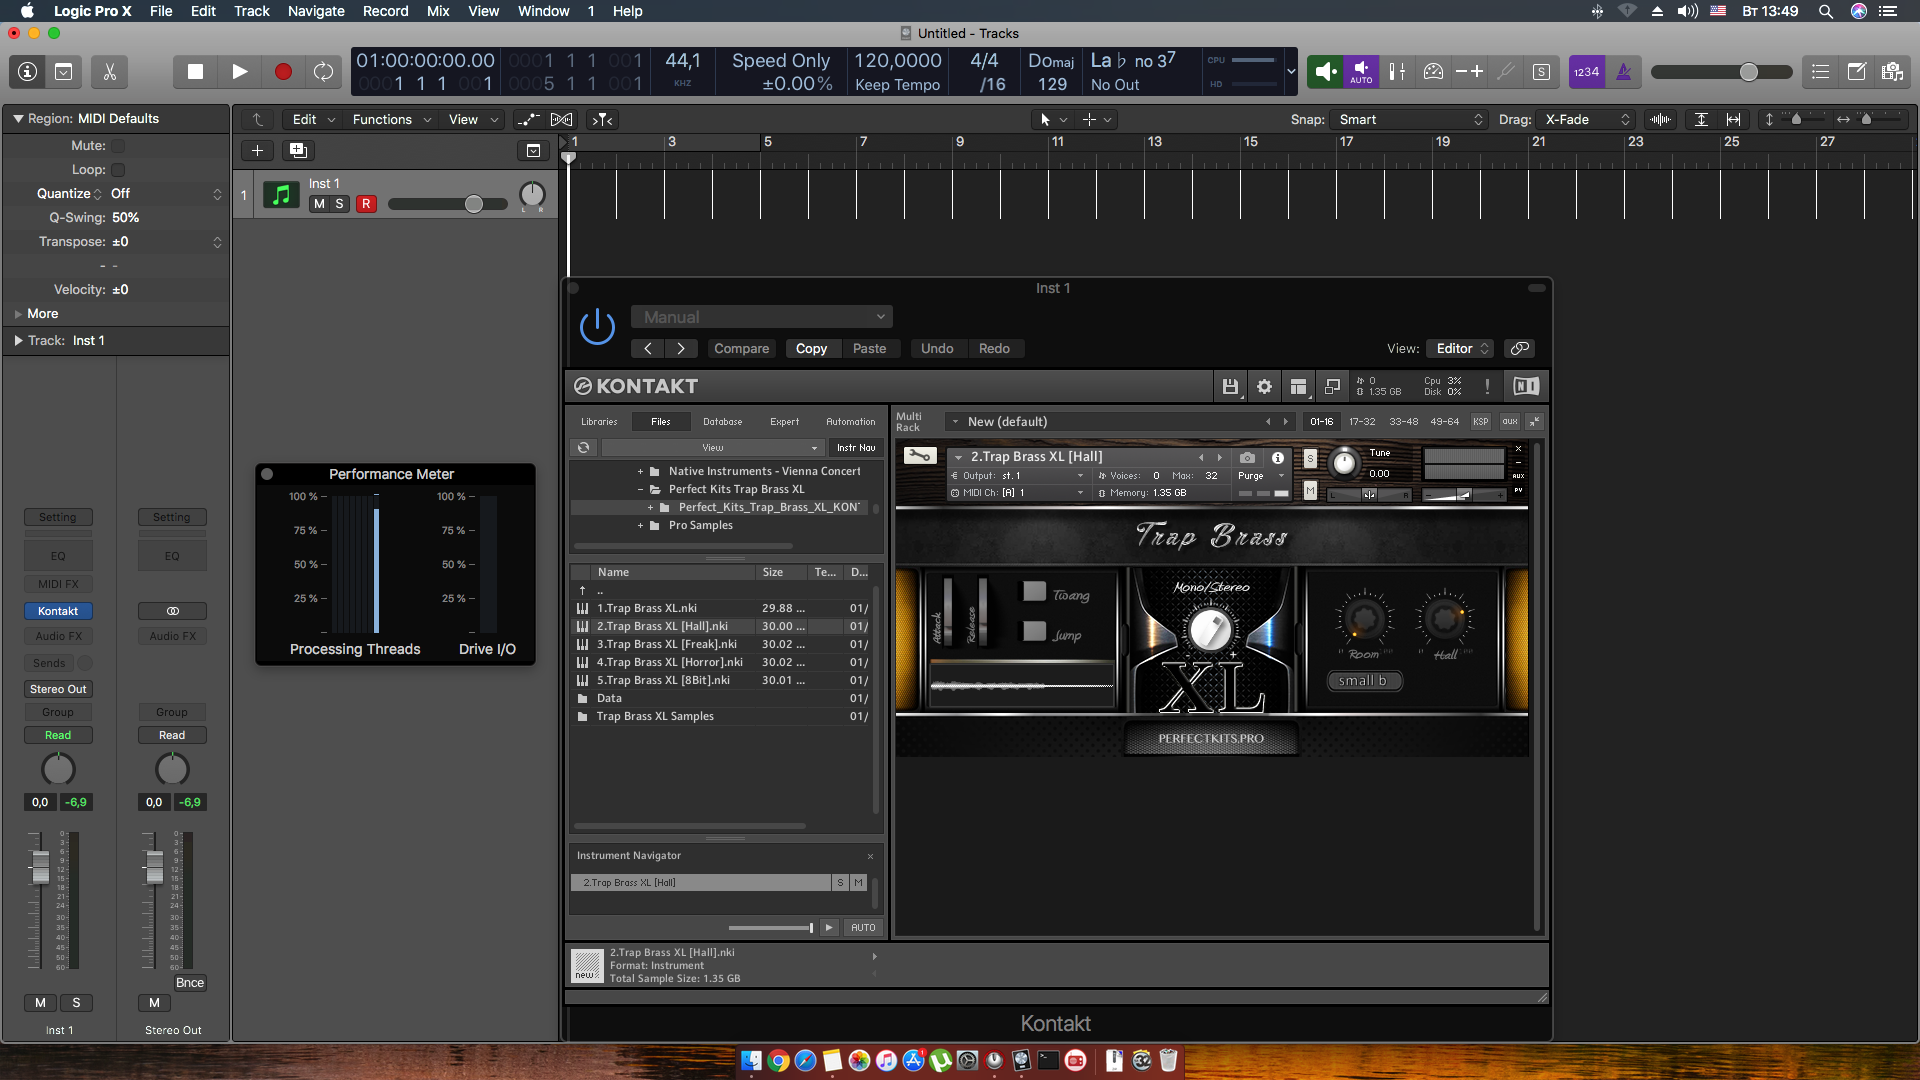1920x1080 pixels.
Task: Open the scissors Editors button
Action: point(109,72)
